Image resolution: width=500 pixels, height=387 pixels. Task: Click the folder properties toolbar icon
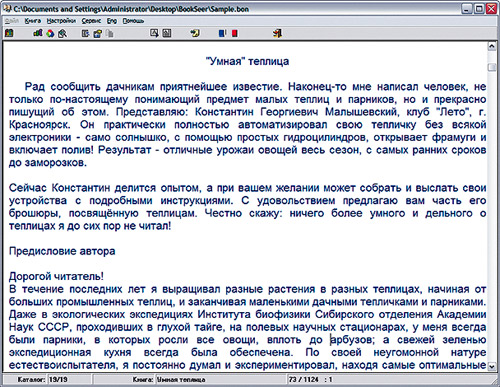pos(98,33)
